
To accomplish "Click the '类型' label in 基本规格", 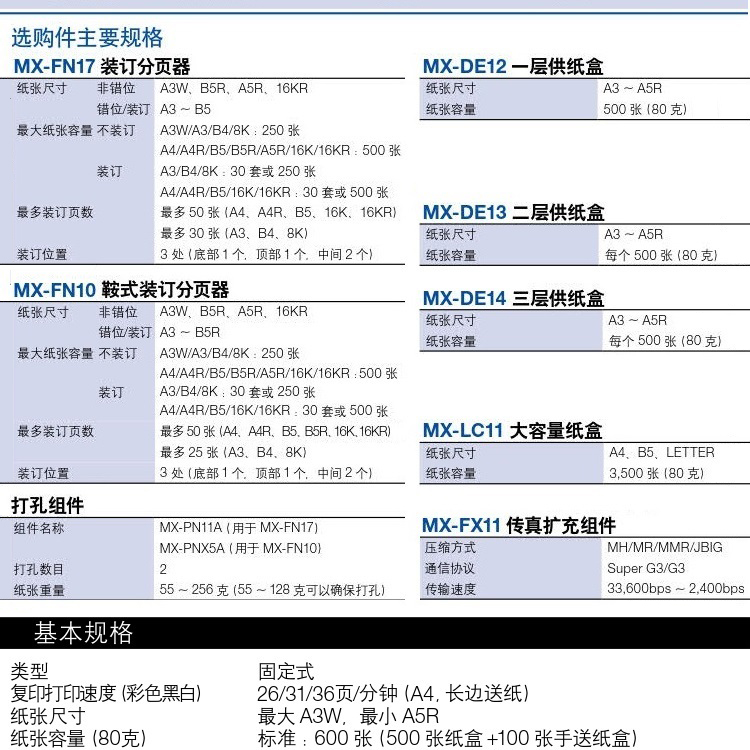I will click(x=29, y=671).
